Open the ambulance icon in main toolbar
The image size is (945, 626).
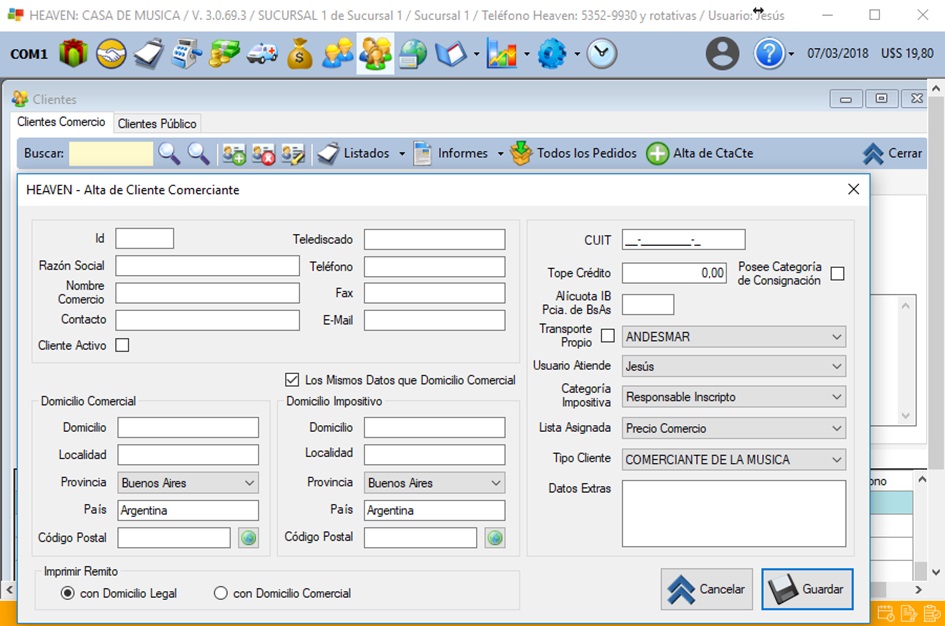(x=262, y=54)
